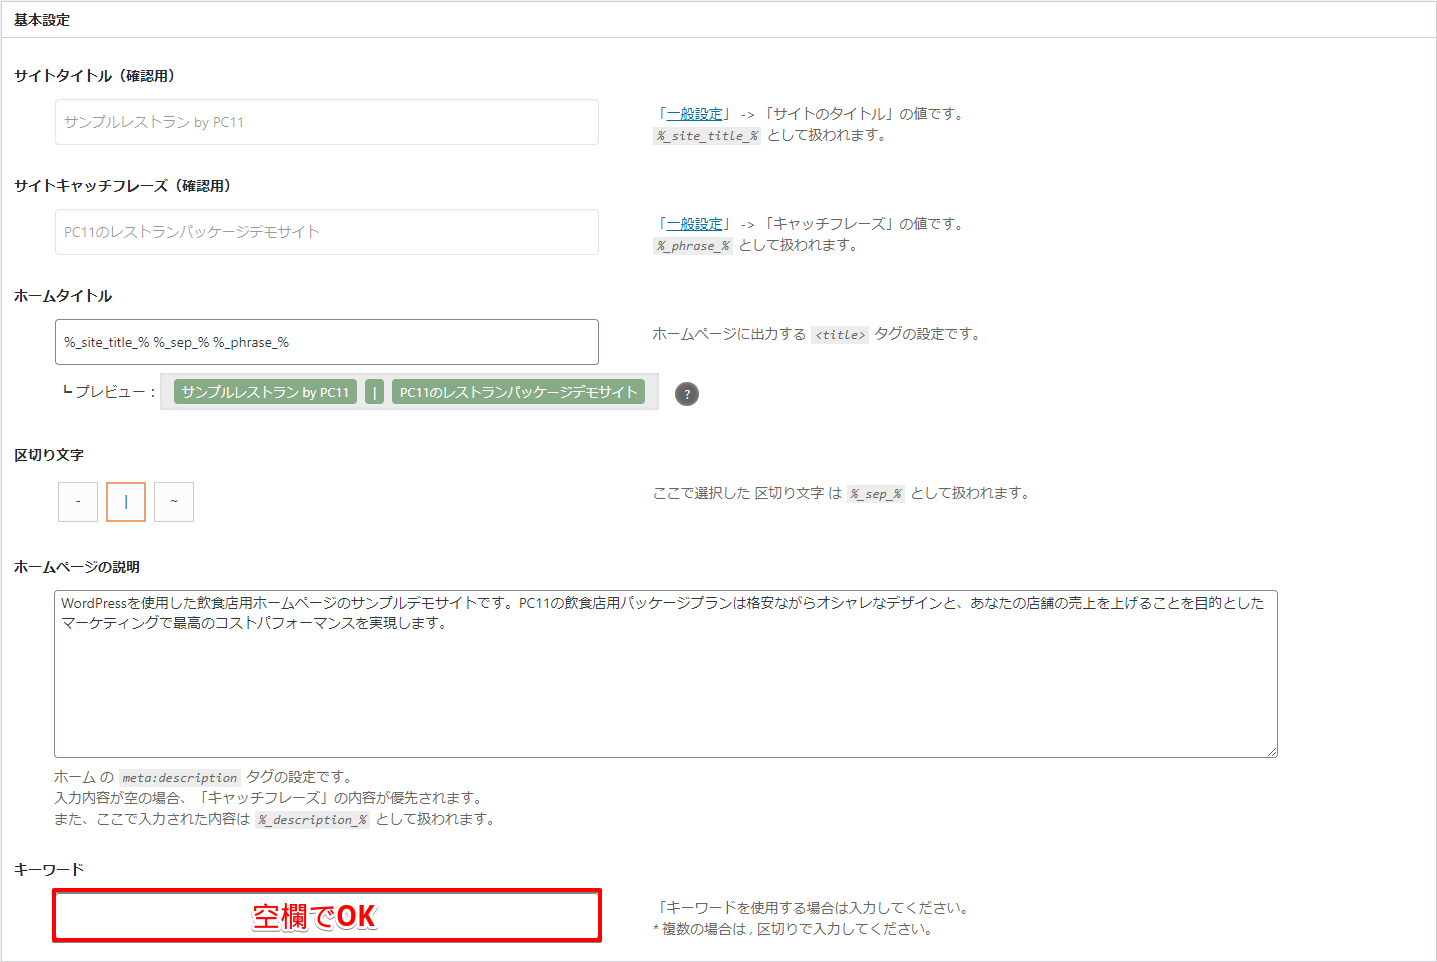Click the description textarea resize handle
Image resolution: width=1437 pixels, height=962 pixels.
coord(1271,751)
